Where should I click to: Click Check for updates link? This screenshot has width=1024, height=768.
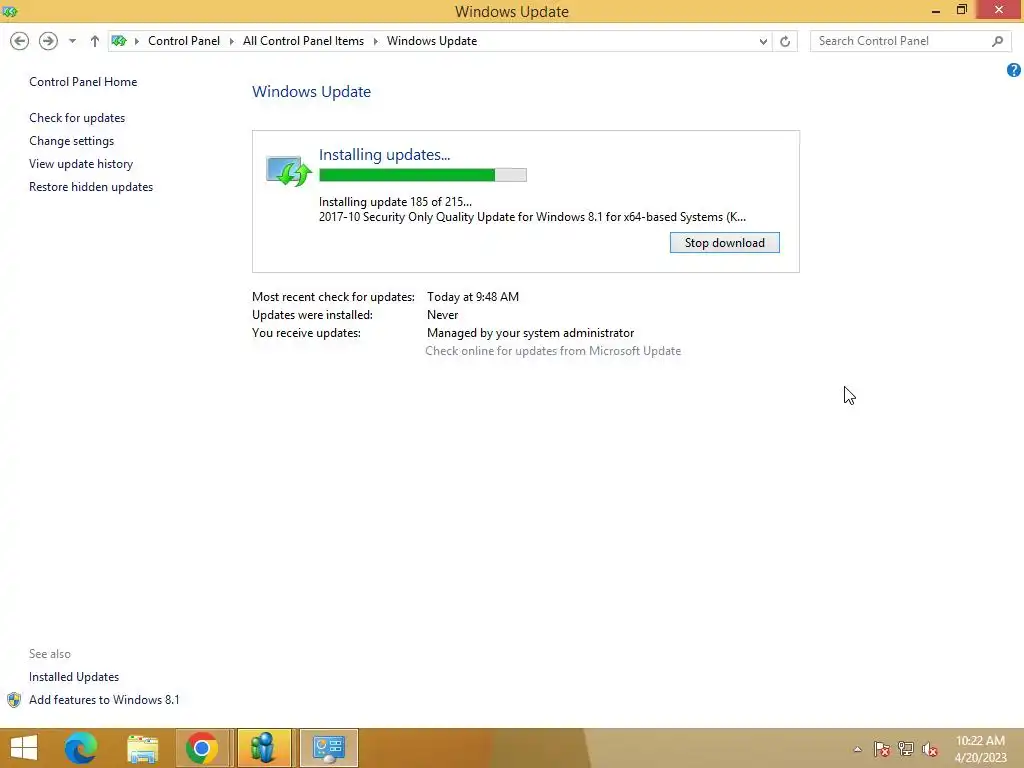(x=77, y=118)
